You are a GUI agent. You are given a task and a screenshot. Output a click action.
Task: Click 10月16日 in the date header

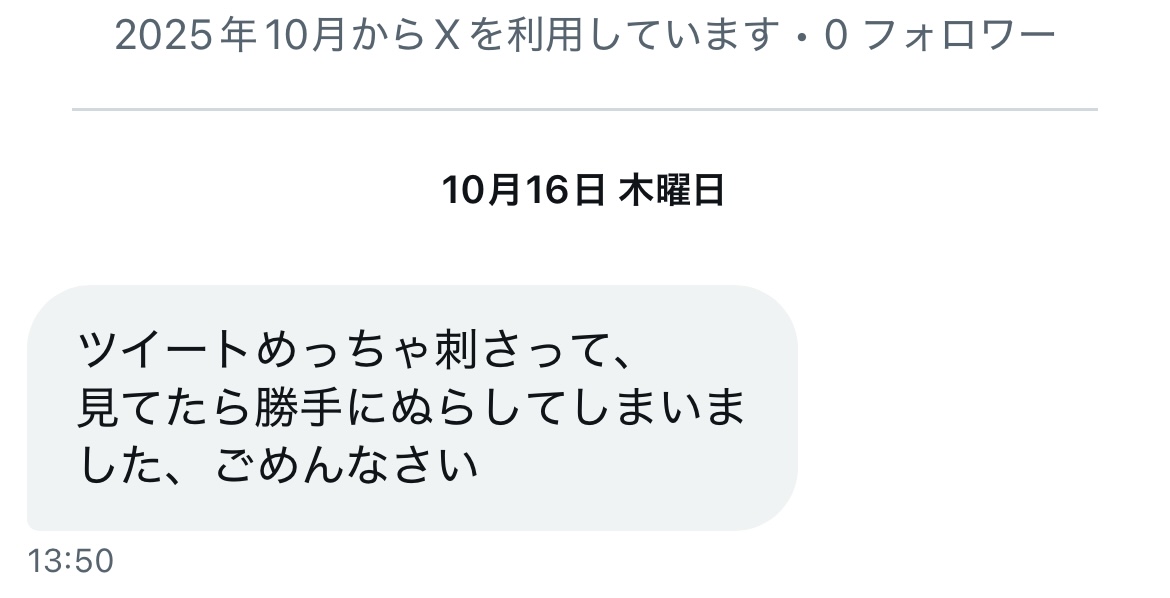click(x=524, y=190)
